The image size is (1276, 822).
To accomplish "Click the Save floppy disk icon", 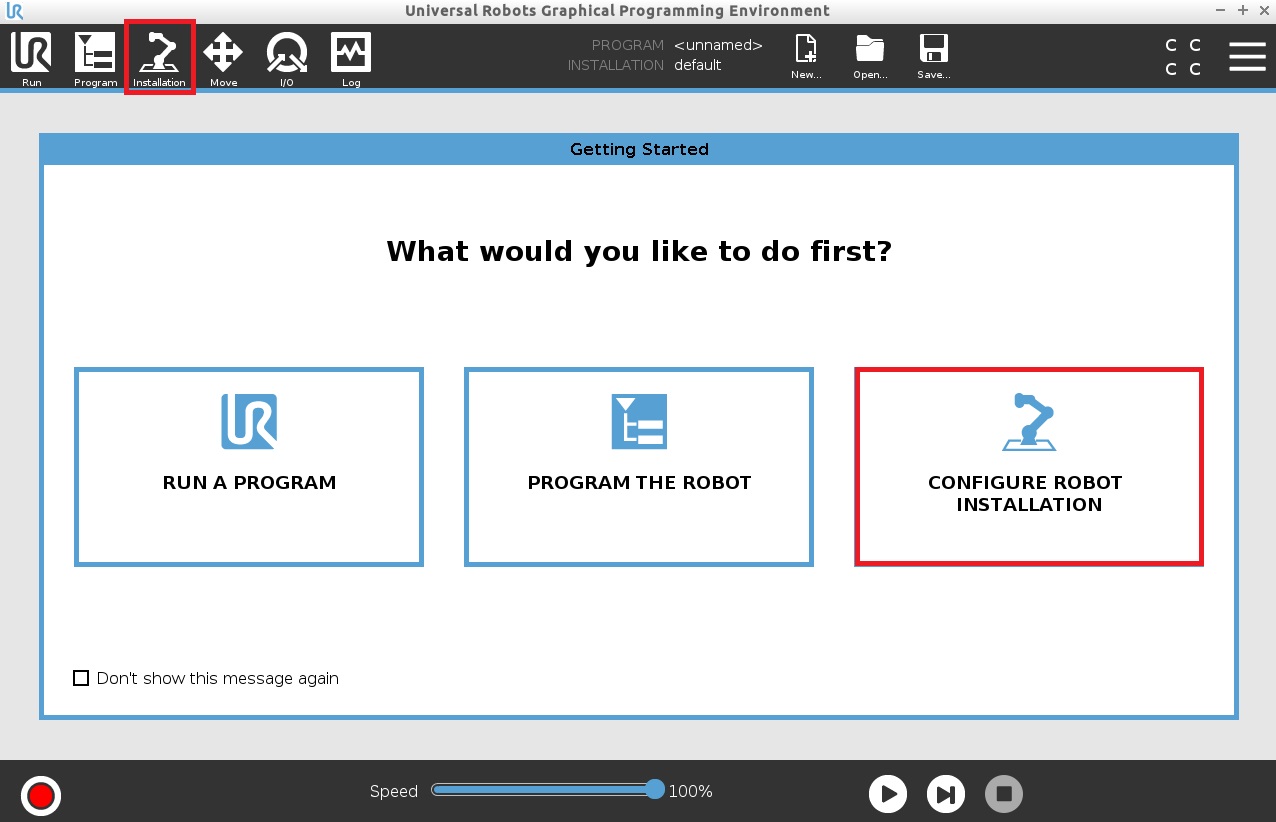I will tap(933, 57).
